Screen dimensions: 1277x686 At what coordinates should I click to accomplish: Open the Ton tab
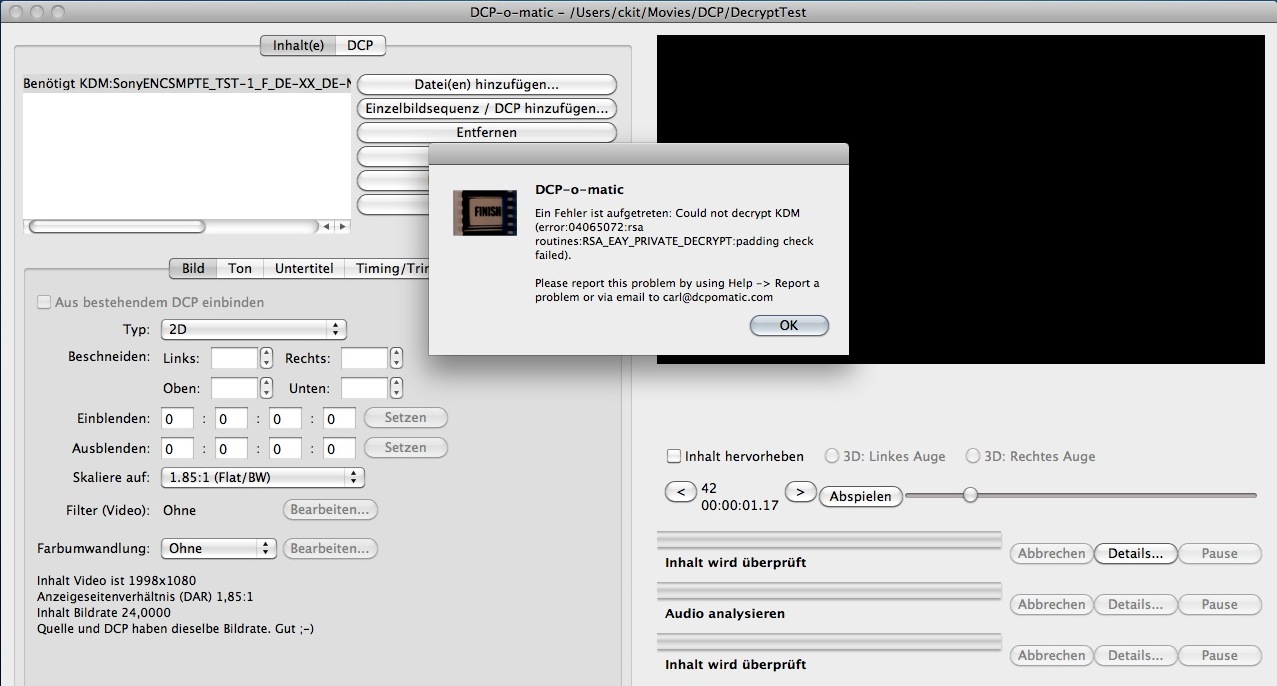[240, 268]
